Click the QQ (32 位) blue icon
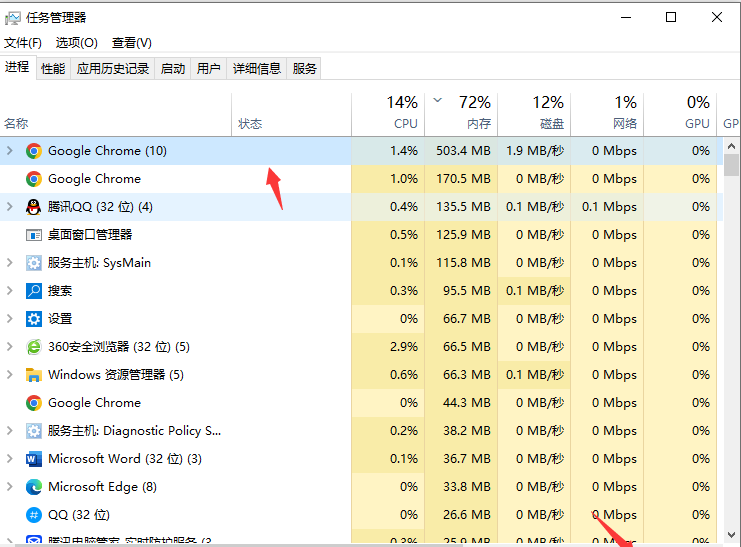The height and width of the screenshot is (547, 741). pos(34,514)
